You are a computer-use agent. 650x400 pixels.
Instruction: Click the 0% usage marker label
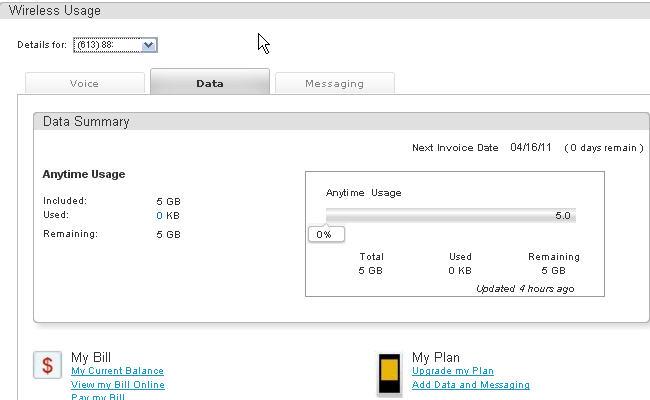325,234
